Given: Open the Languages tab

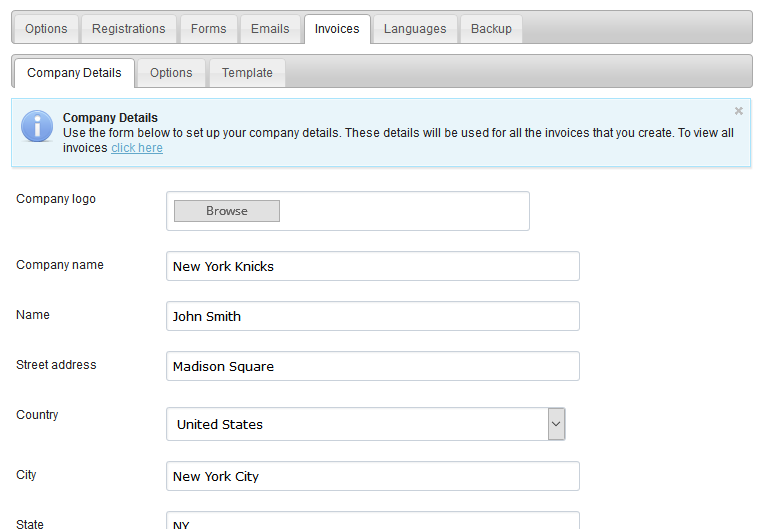Looking at the screenshot, I should tap(415, 29).
